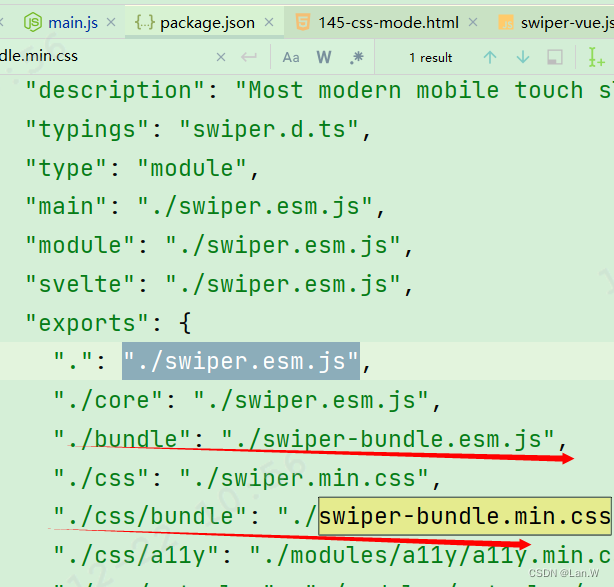Click the "./core" key
This screenshot has height=587, width=614.
tap(108, 400)
